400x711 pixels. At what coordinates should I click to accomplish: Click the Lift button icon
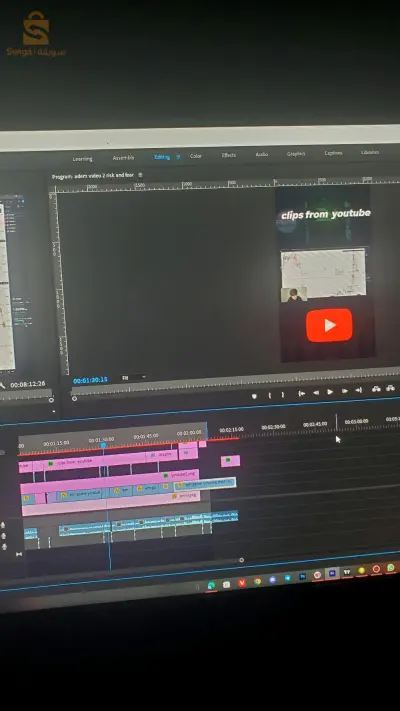(x=376, y=389)
